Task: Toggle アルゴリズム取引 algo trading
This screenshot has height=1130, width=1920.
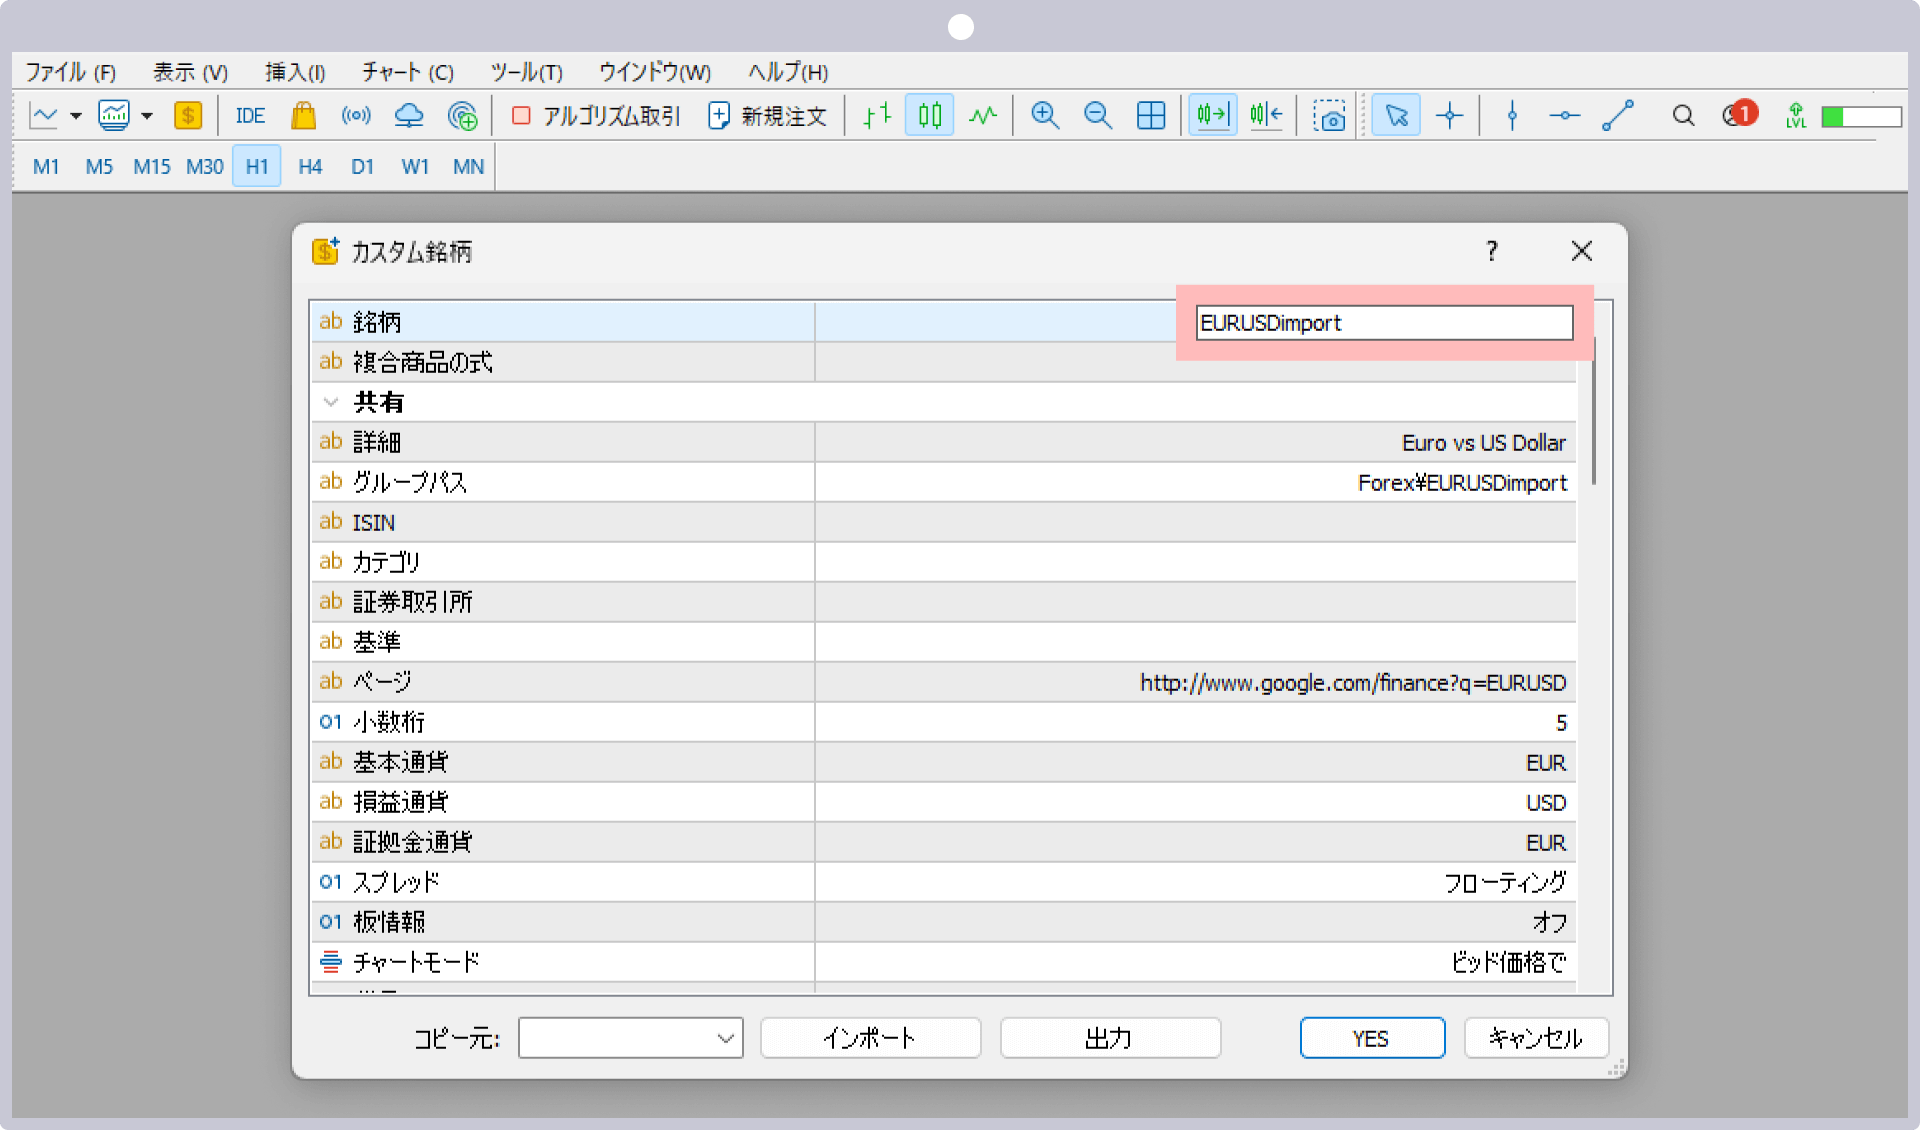Action: point(596,116)
